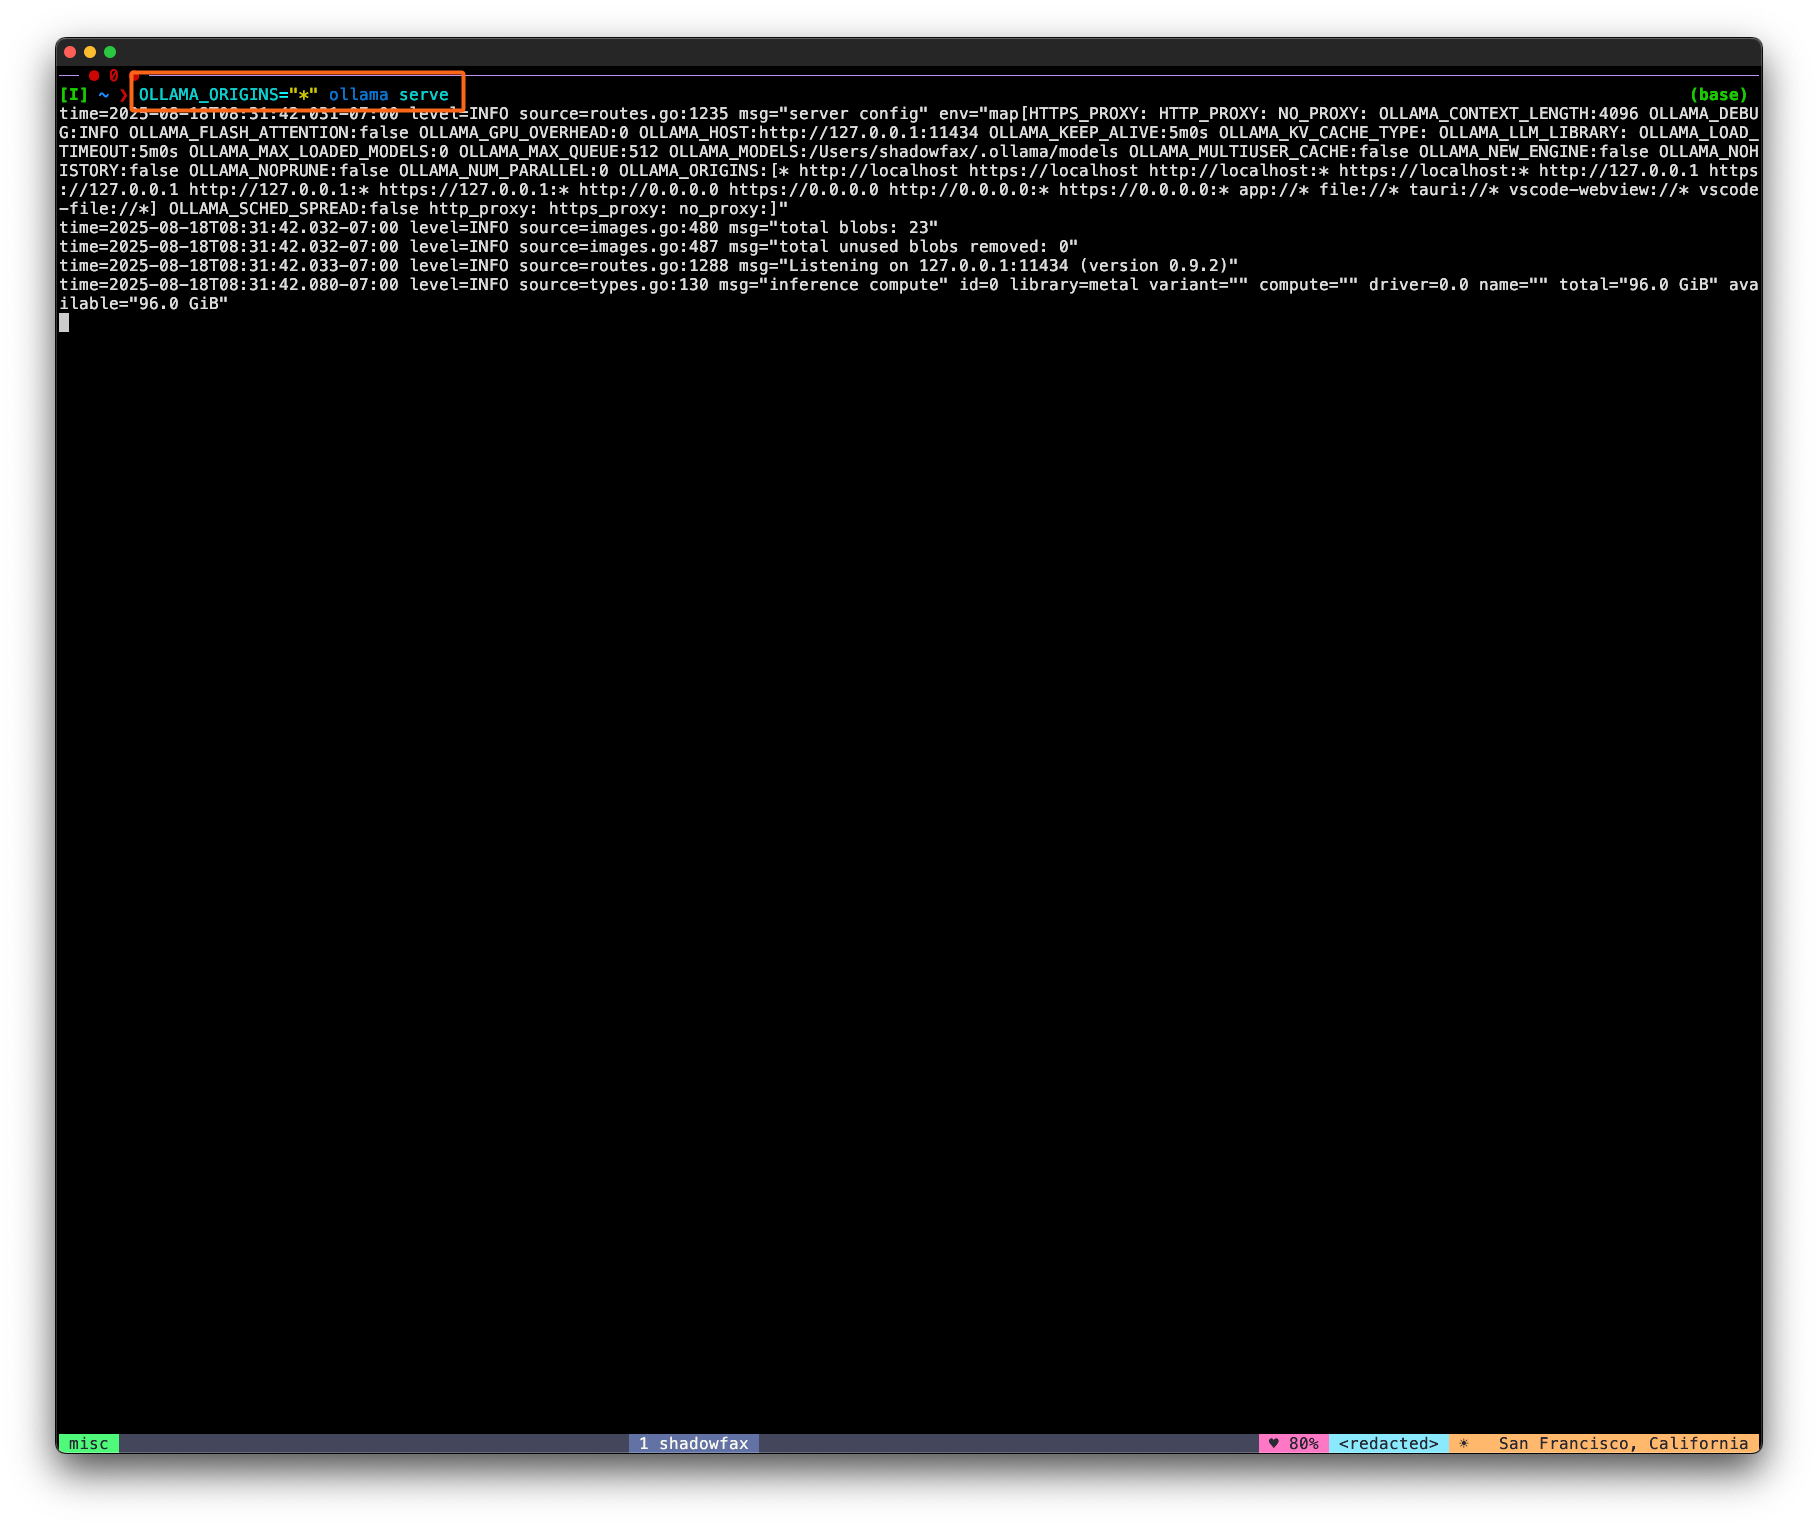Click the green [I] vi-mode indicator
This screenshot has width=1818, height=1527.
point(73,93)
